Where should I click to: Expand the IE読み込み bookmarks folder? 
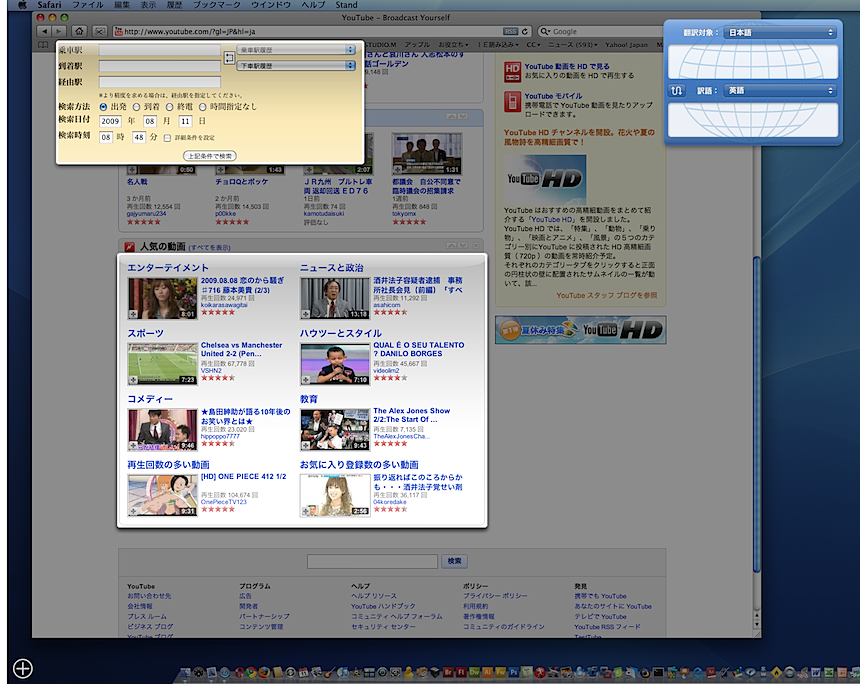coord(499,45)
